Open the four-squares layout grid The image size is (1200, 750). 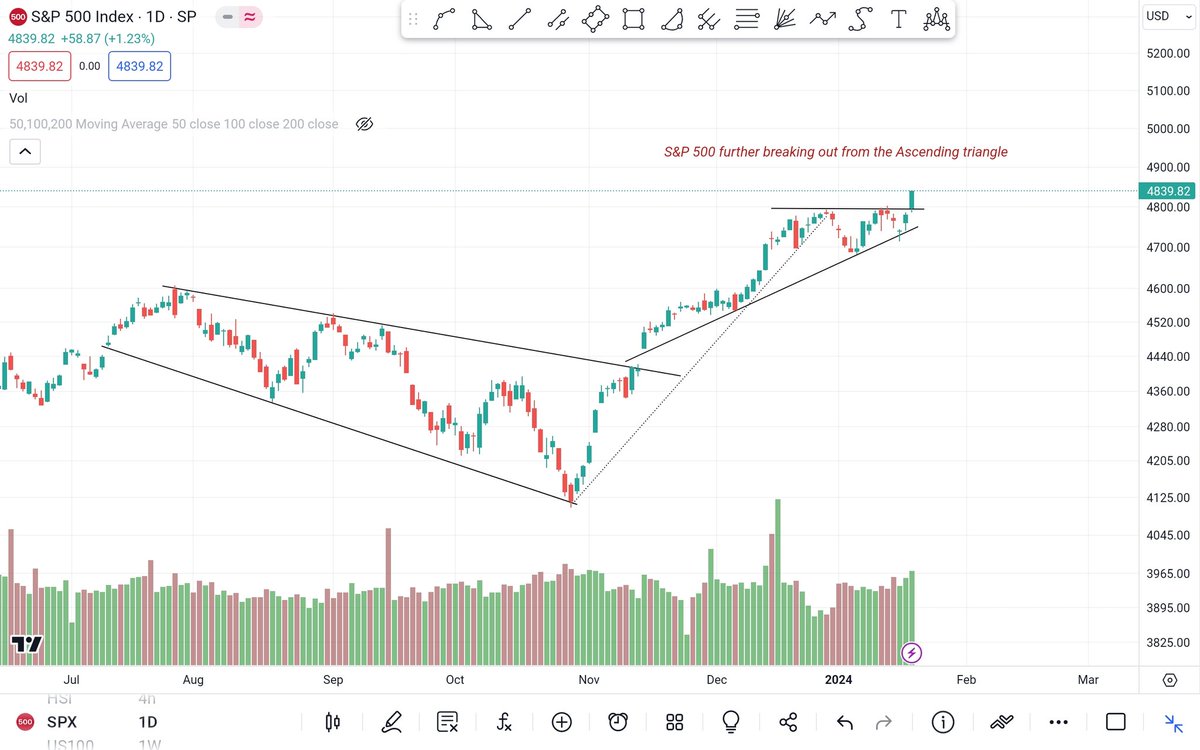(x=674, y=722)
